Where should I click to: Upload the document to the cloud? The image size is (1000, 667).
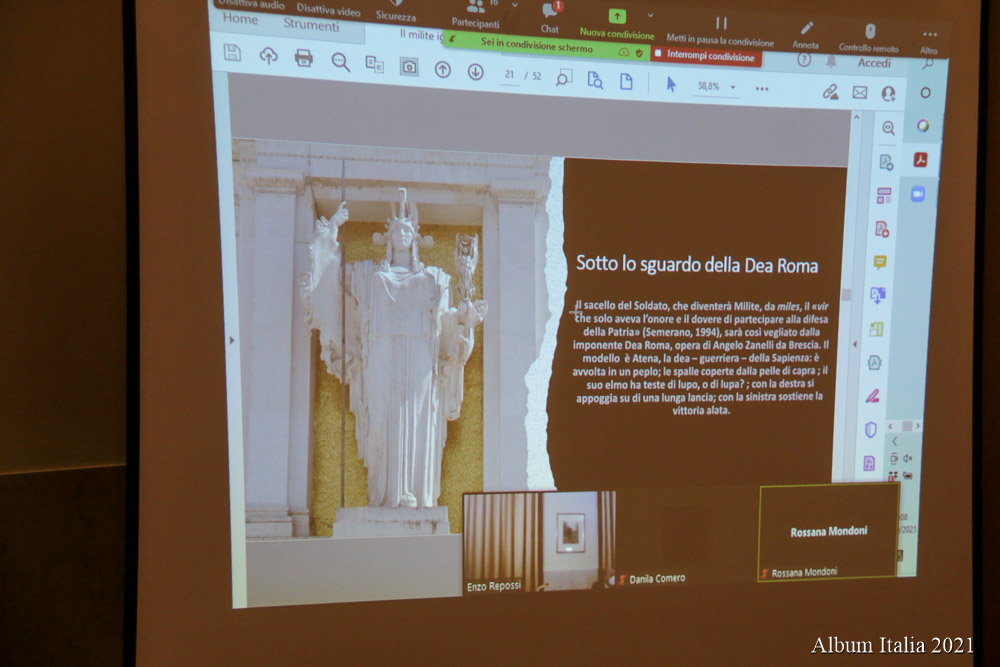click(x=268, y=56)
